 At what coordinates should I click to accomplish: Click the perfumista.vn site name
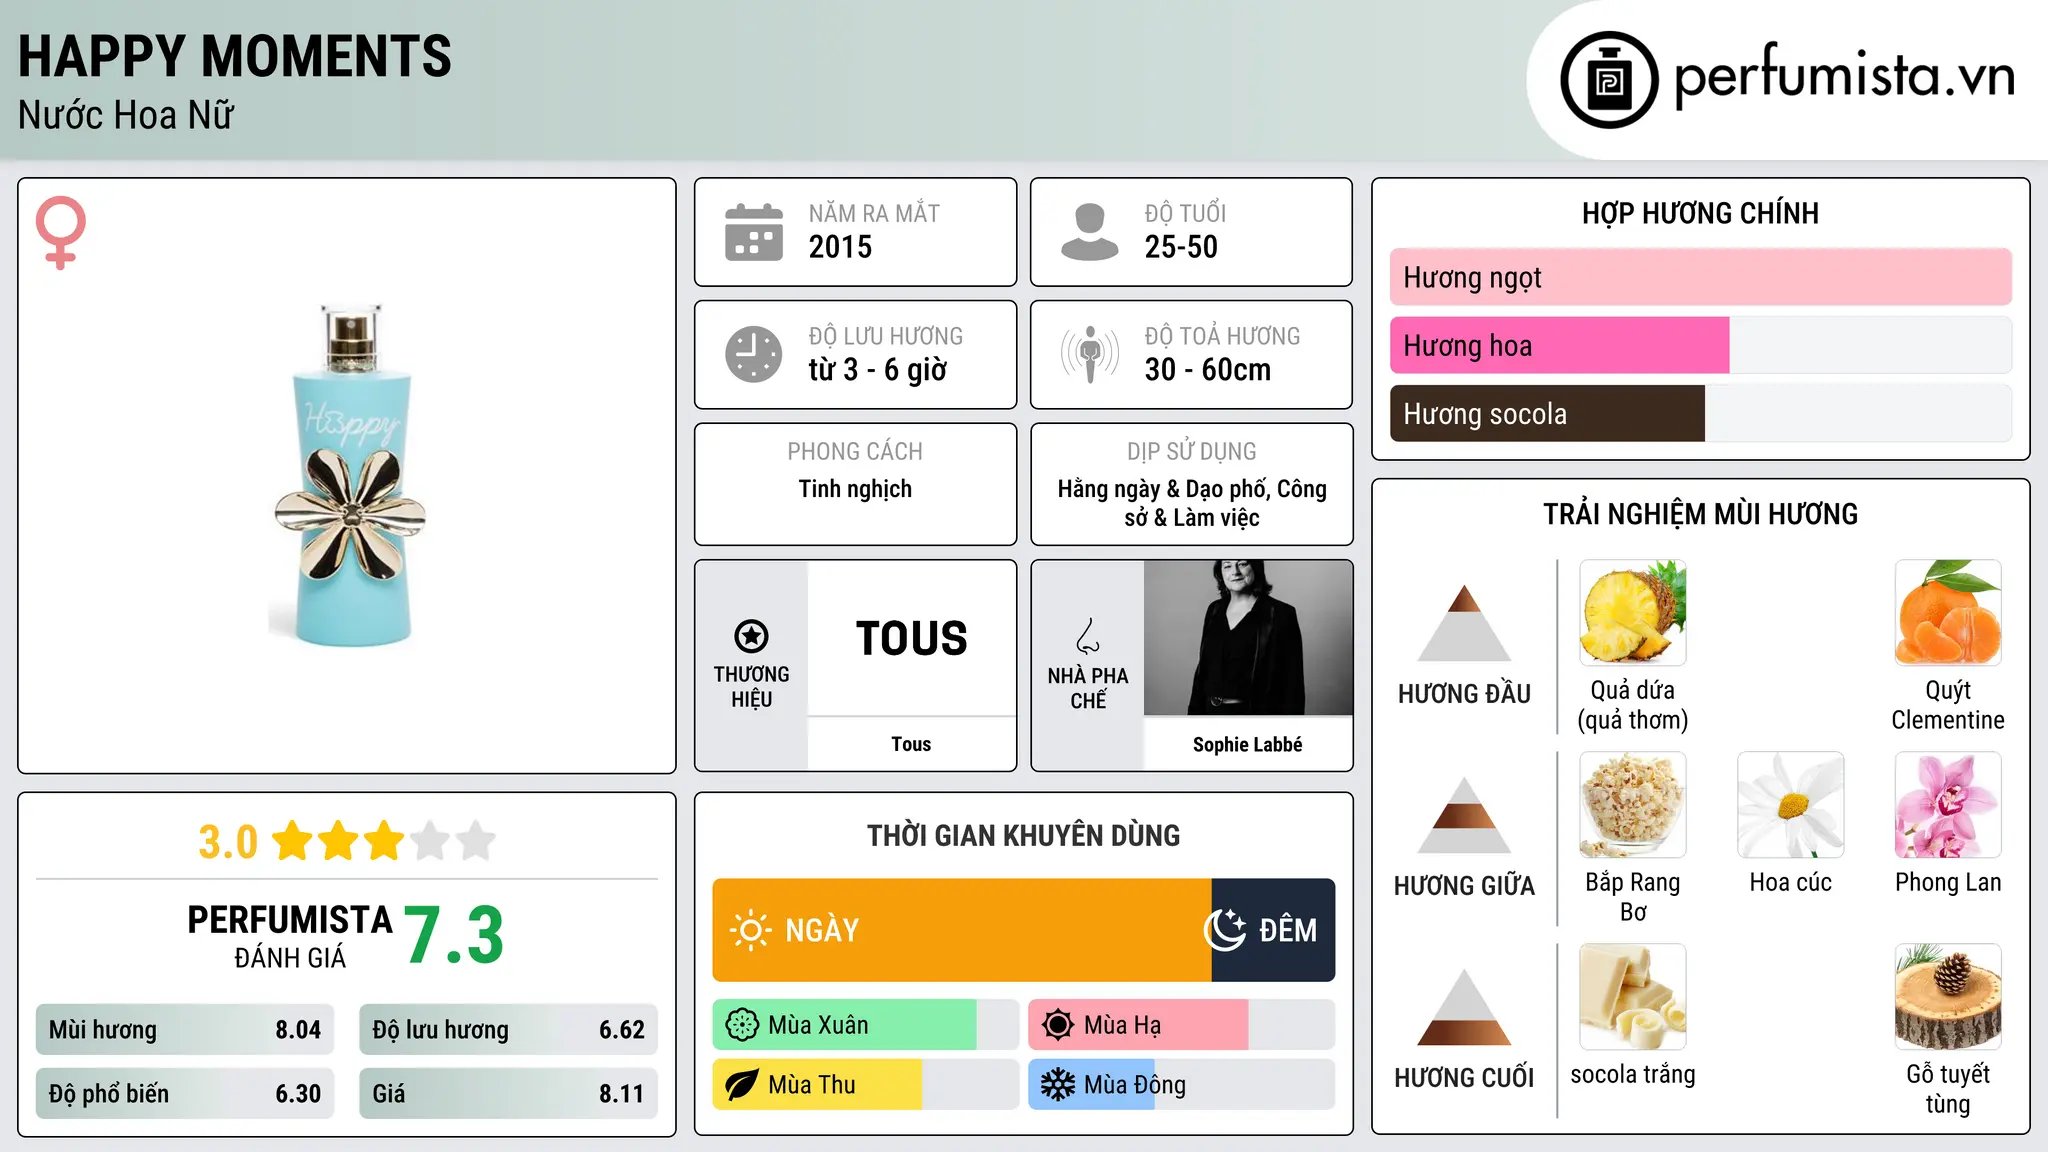coord(1845,76)
